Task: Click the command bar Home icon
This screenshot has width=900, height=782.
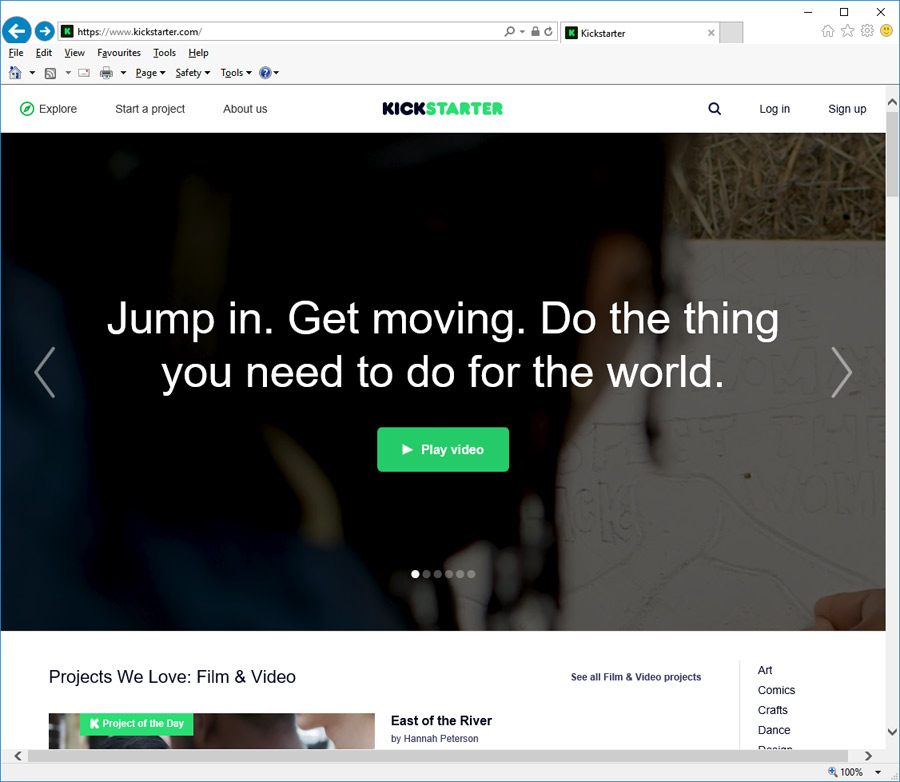Action: [15, 73]
